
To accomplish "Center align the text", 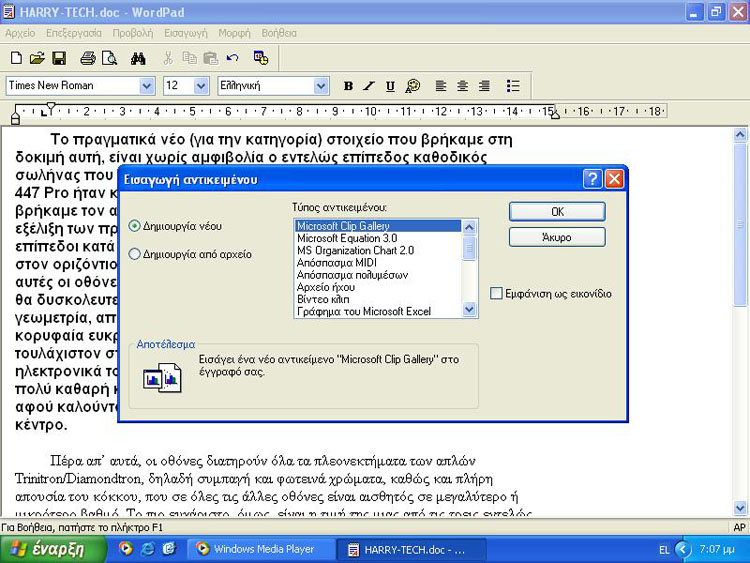I will click(462, 86).
